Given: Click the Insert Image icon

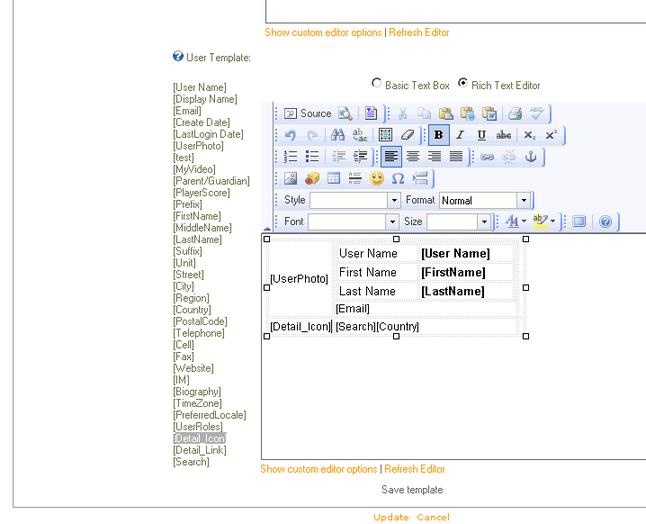Looking at the screenshot, I should [x=290, y=178].
